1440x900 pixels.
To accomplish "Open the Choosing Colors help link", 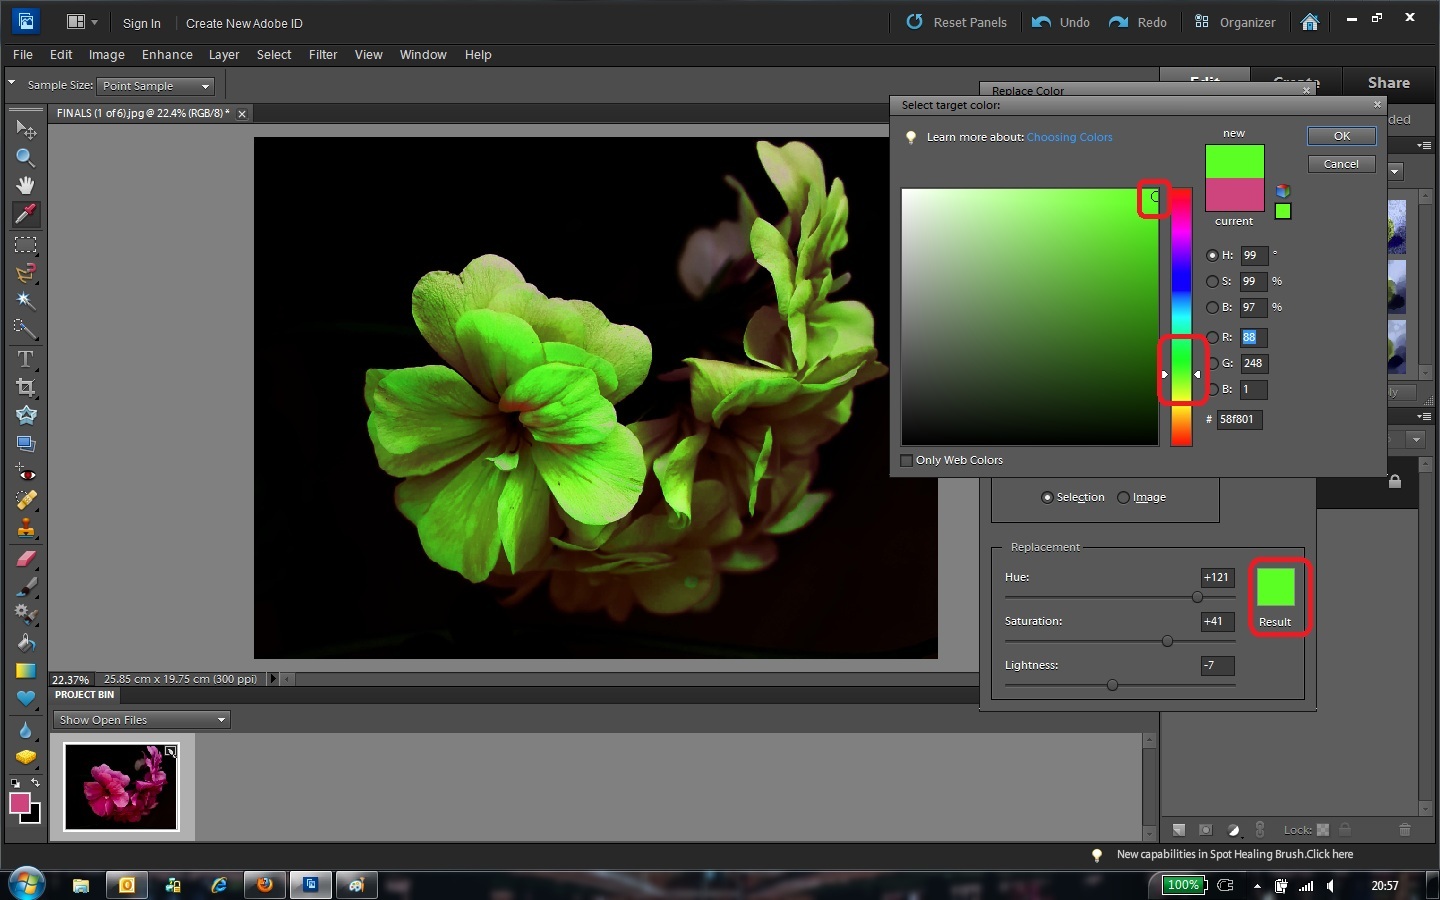I will coord(1070,137).
